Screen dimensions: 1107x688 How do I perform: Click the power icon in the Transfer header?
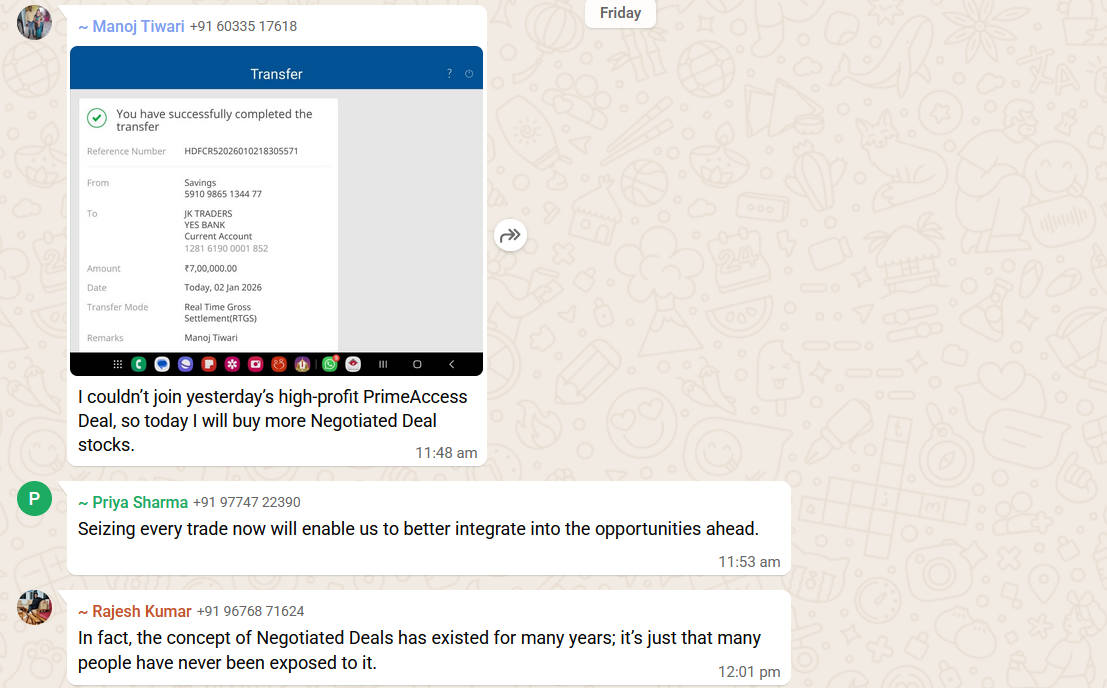(469, 74)
